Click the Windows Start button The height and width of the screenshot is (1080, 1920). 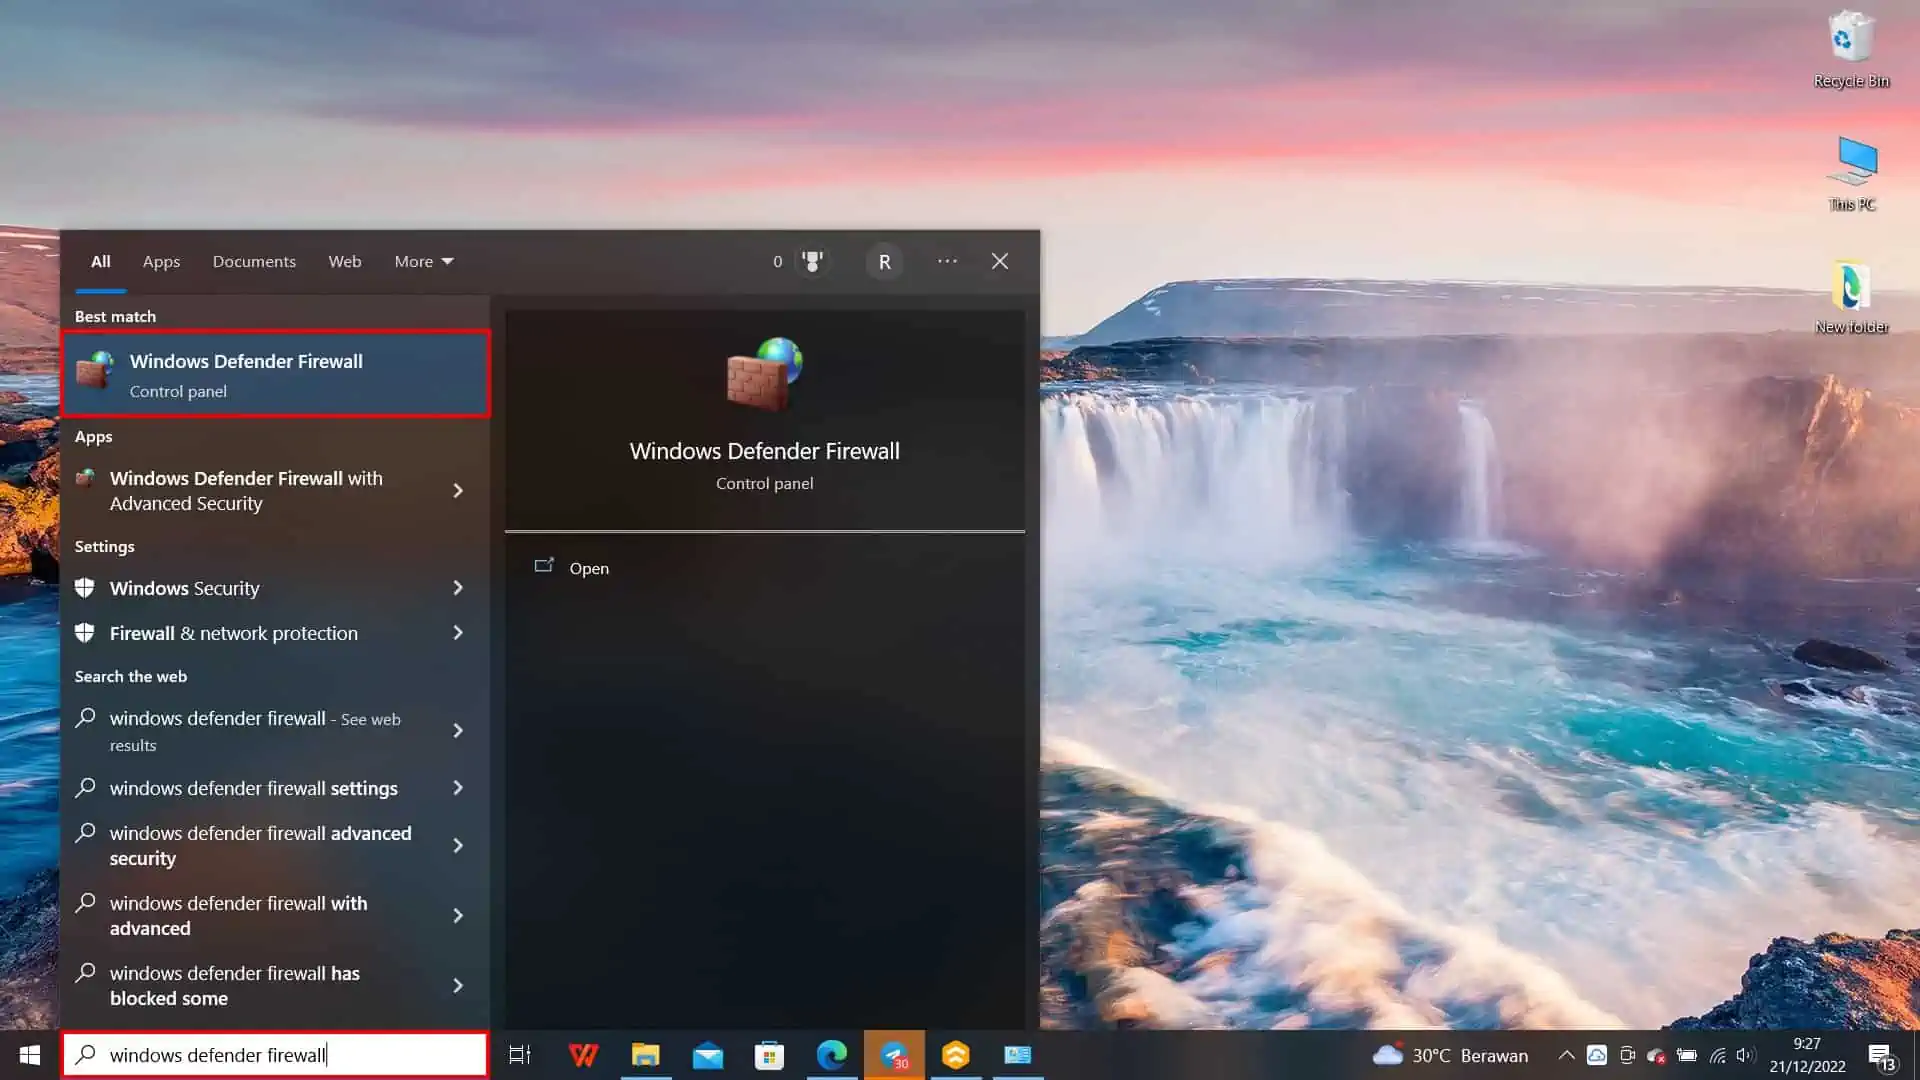[x=30, y=1055]
